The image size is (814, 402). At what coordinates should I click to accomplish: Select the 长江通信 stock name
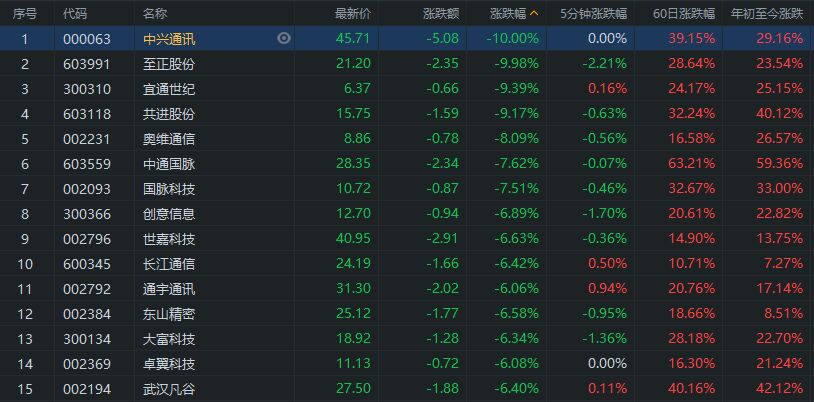click(169, 263)
